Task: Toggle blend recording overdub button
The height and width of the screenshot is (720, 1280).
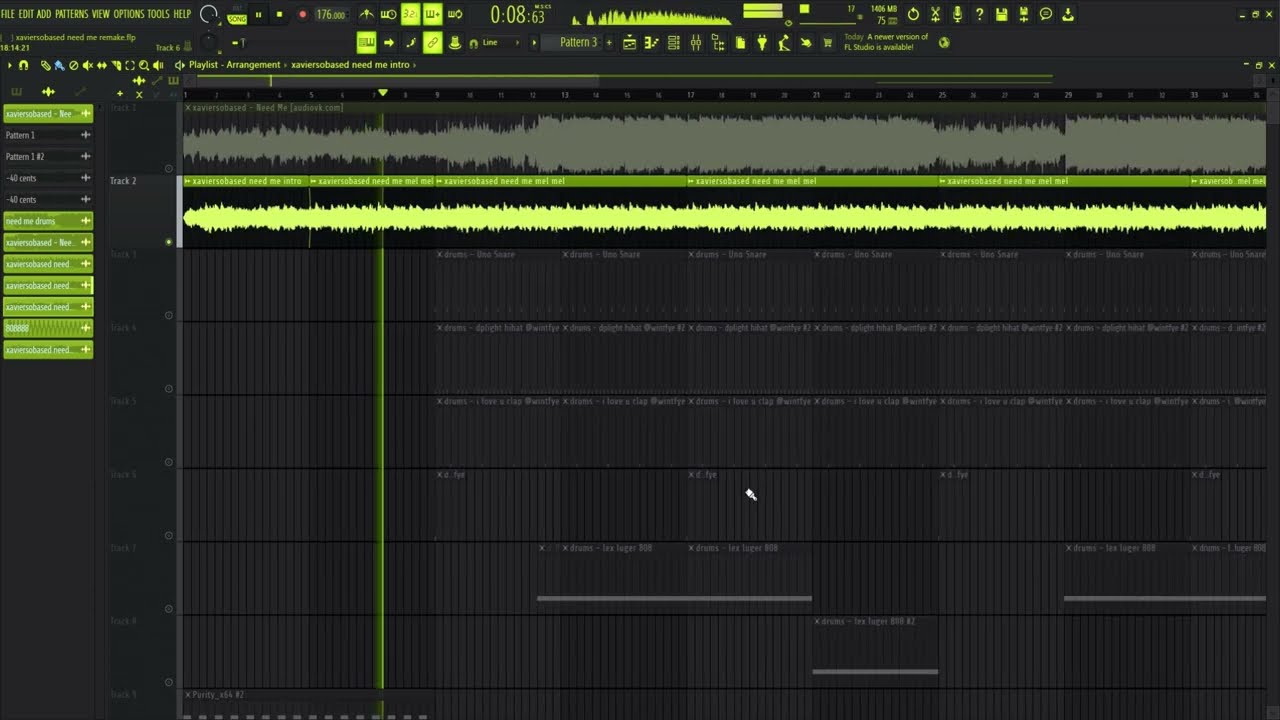Action: 432,15
